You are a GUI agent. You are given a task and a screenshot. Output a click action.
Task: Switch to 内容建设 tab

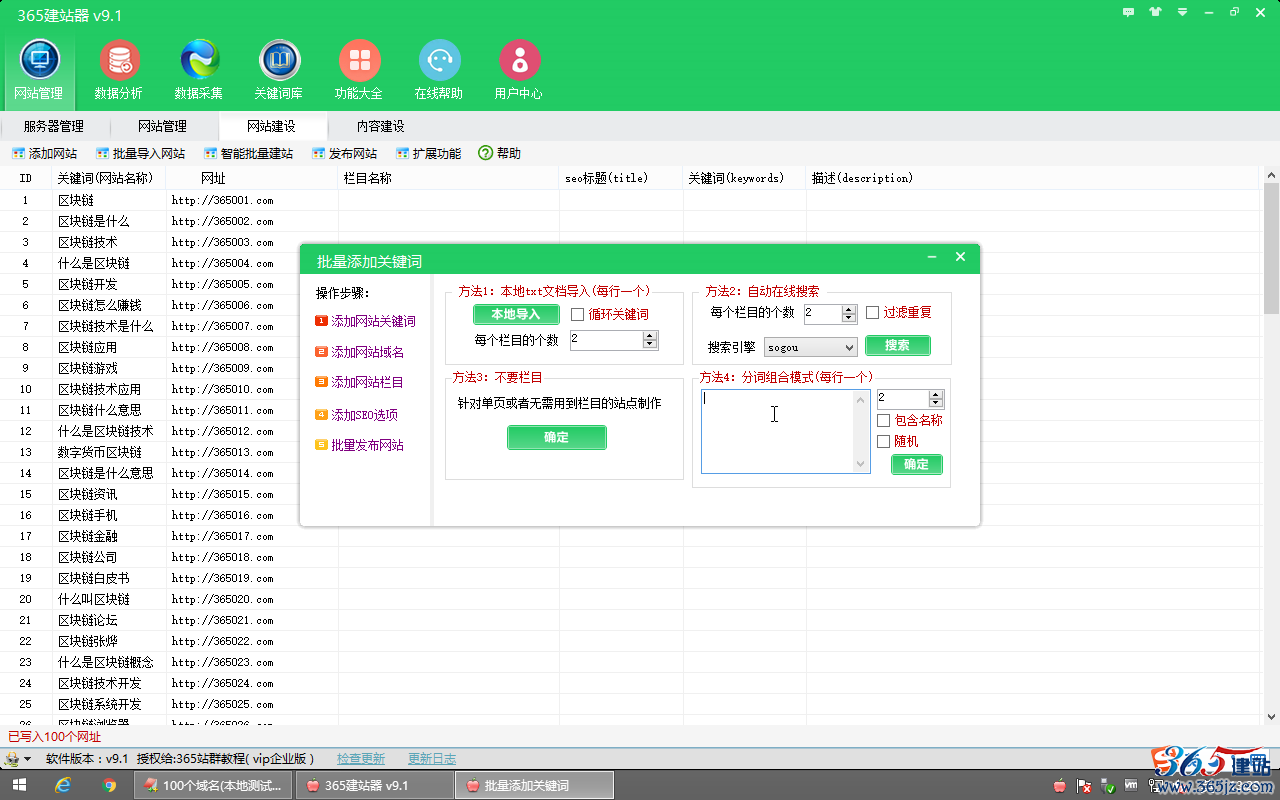(381, 126)
